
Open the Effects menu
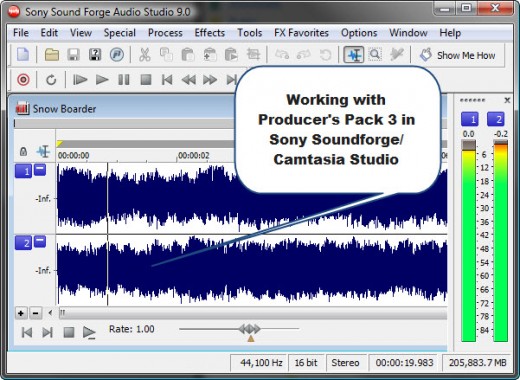pyautogui.click(x=210, y=33)
